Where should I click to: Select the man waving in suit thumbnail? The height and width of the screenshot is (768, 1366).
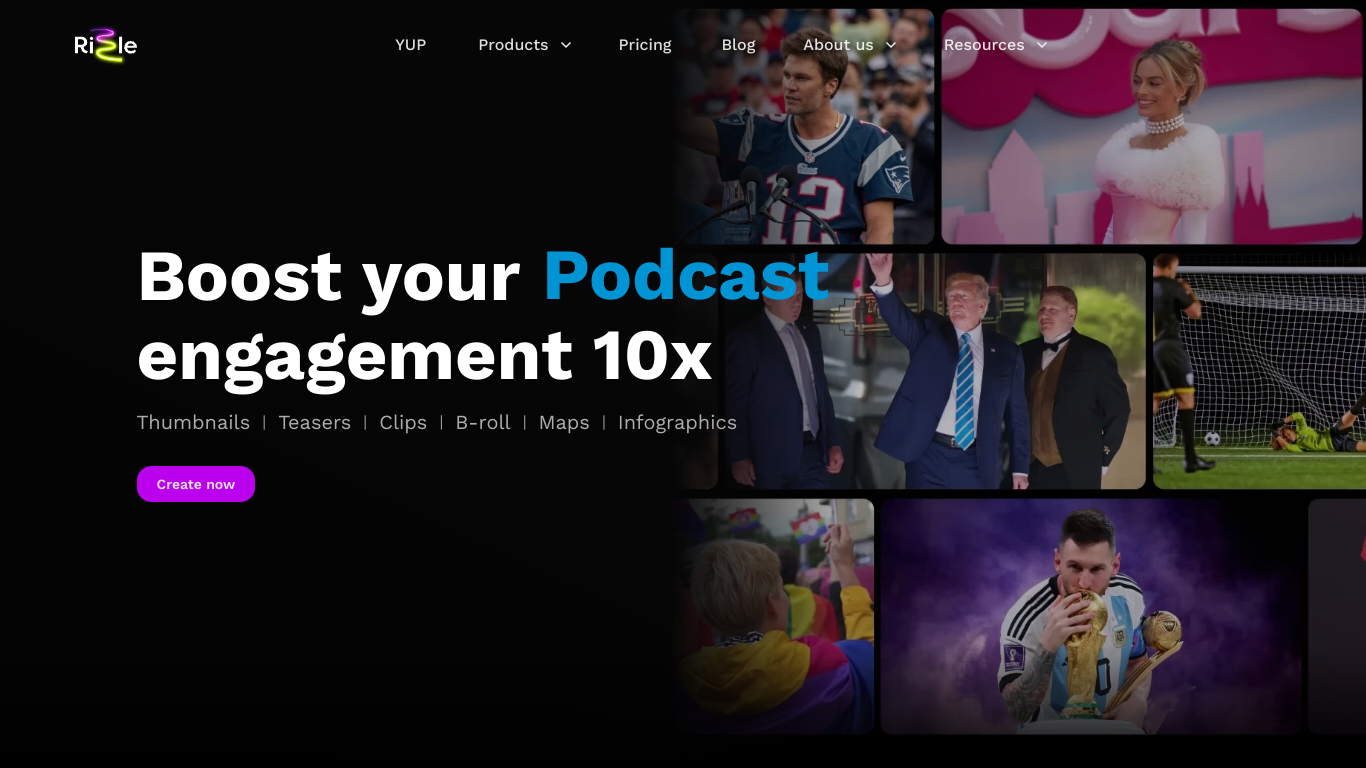932,371
